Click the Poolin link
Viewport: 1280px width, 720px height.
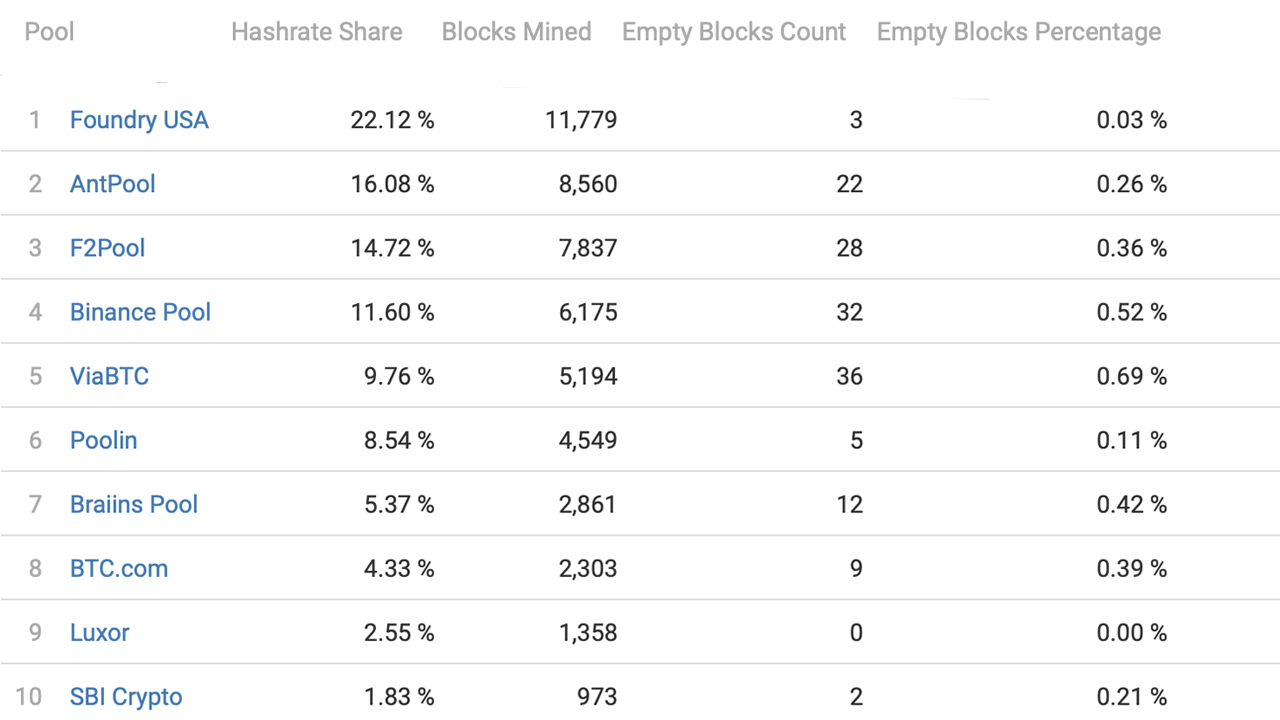[x=103, y=440]
